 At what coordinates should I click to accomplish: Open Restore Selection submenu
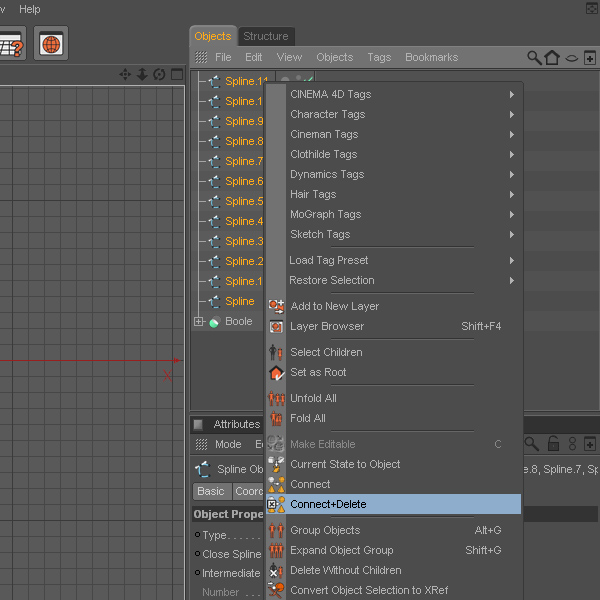393,280
